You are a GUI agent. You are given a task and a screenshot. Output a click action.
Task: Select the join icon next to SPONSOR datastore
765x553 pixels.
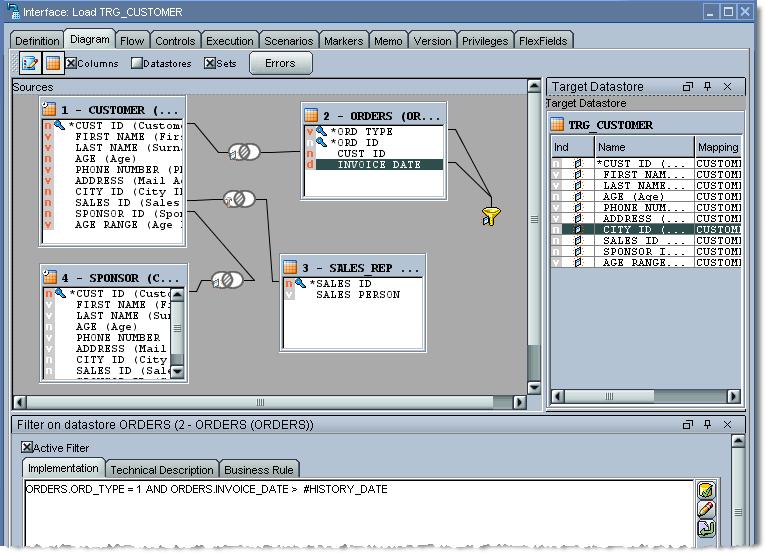227,280
